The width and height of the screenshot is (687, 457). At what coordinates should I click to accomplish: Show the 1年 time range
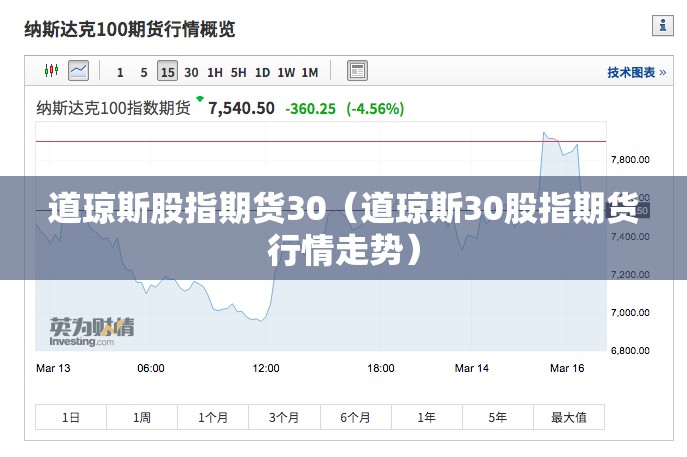pos(426,417)
